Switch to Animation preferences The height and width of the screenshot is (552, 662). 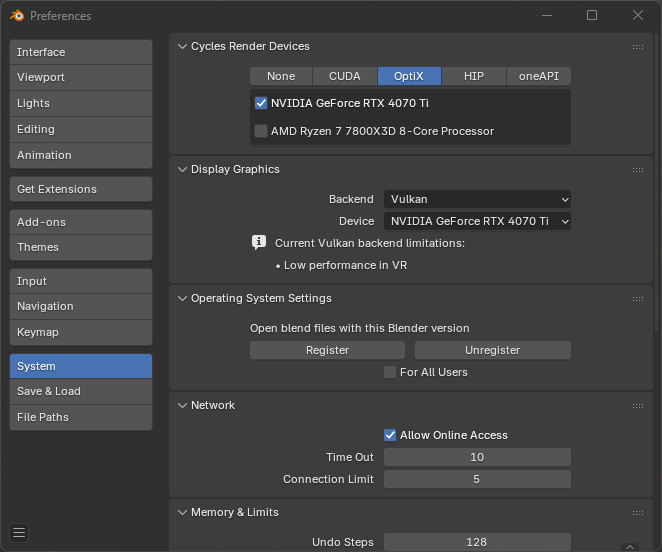pos(81,155)
